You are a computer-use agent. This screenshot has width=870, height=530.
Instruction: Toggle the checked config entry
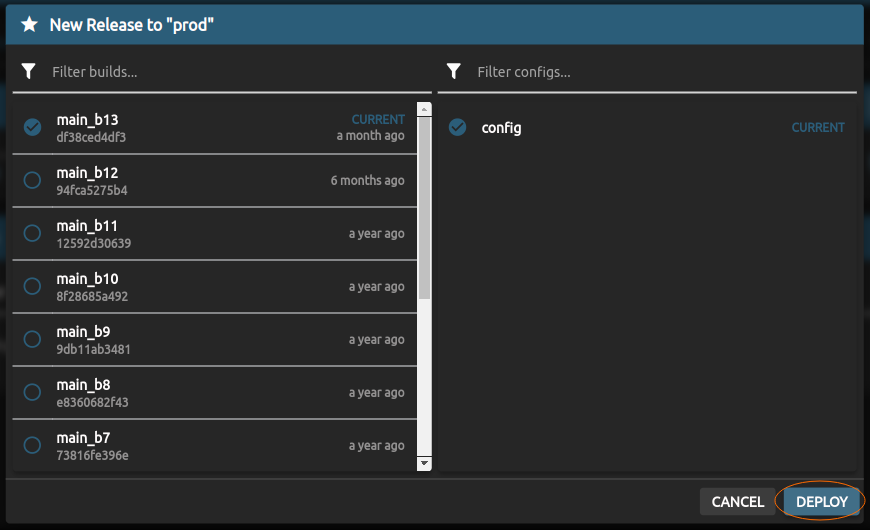458,127
